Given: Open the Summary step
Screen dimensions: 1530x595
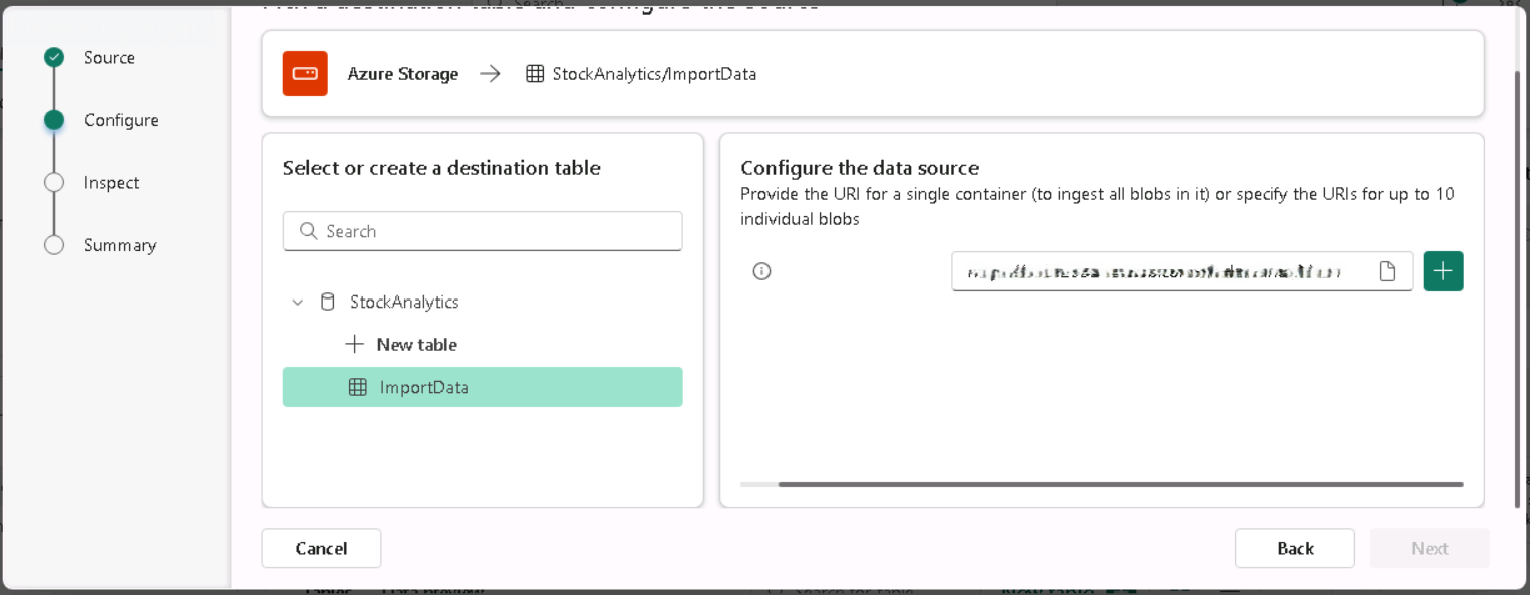Looking at the screenshot, I should coord(120,245).
